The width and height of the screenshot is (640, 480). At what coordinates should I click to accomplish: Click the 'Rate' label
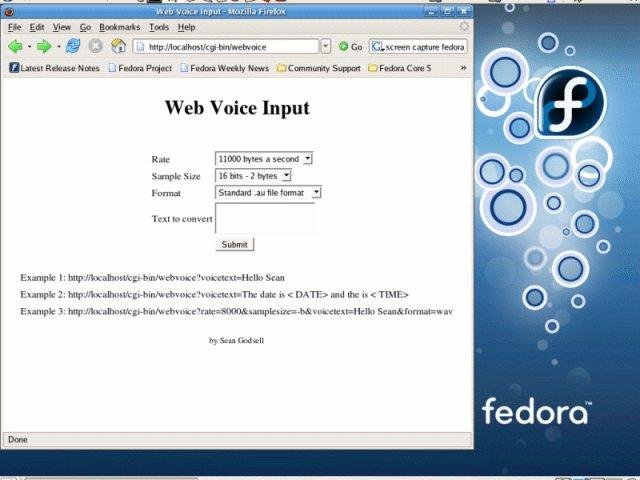pos(160,160)
